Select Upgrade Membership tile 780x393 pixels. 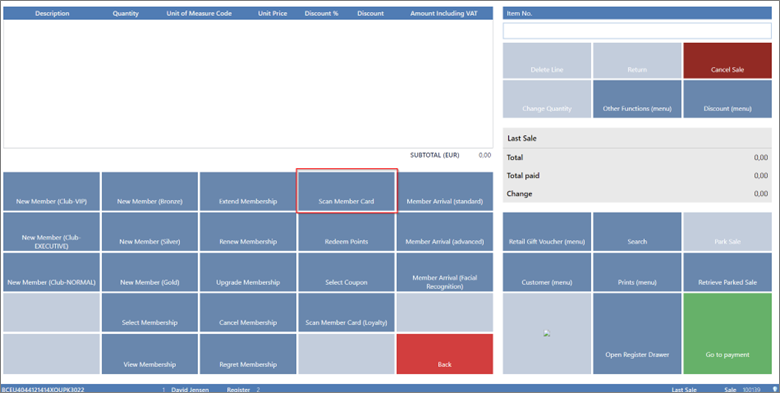click(248, 272)
